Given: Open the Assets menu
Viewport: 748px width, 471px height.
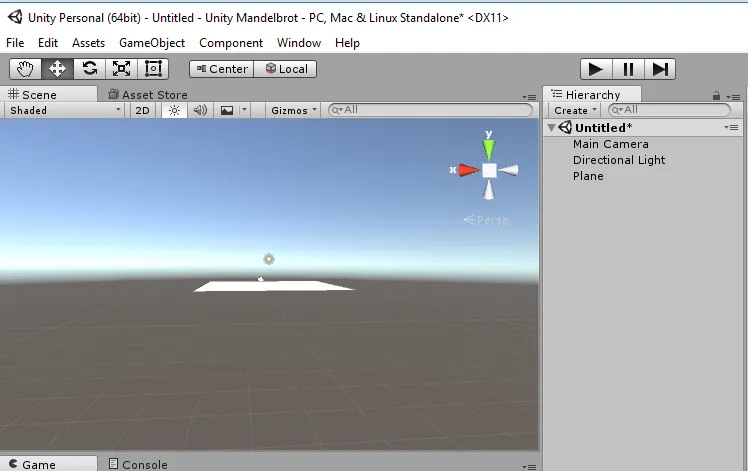Looking at the screenshot, I should [x=88, y=43].
